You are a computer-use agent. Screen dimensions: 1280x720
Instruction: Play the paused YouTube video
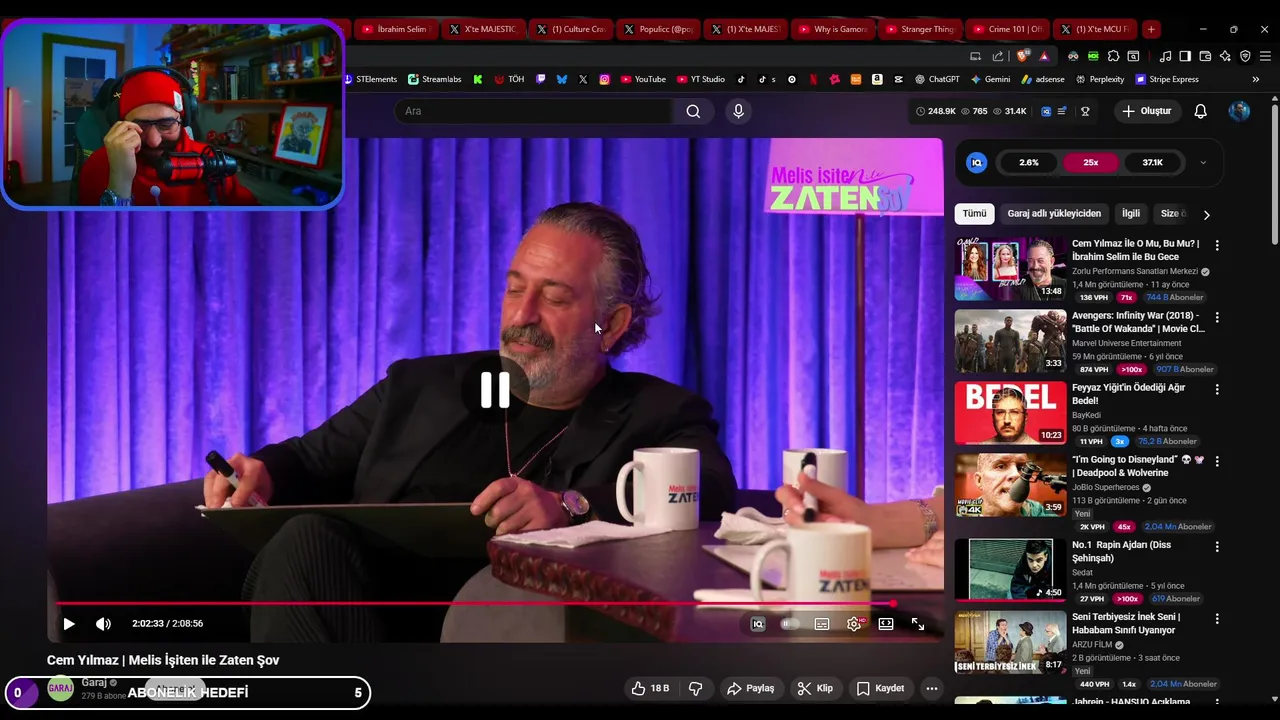(69, 624)
